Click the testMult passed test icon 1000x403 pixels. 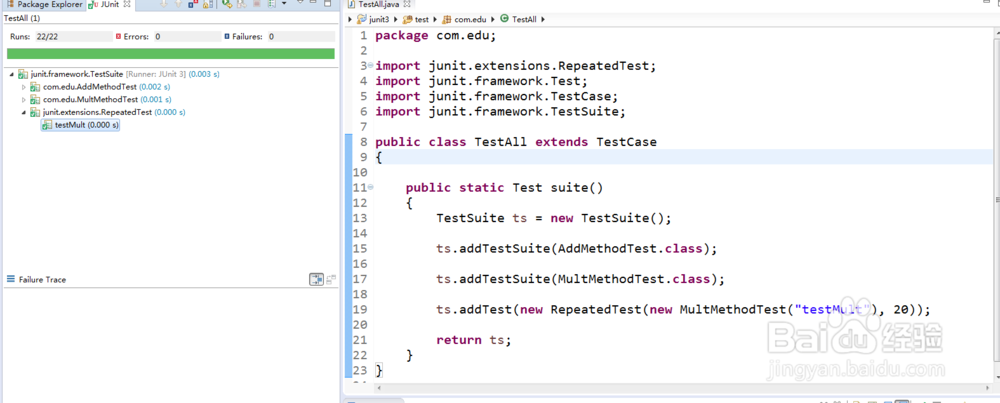coord(47,126)
